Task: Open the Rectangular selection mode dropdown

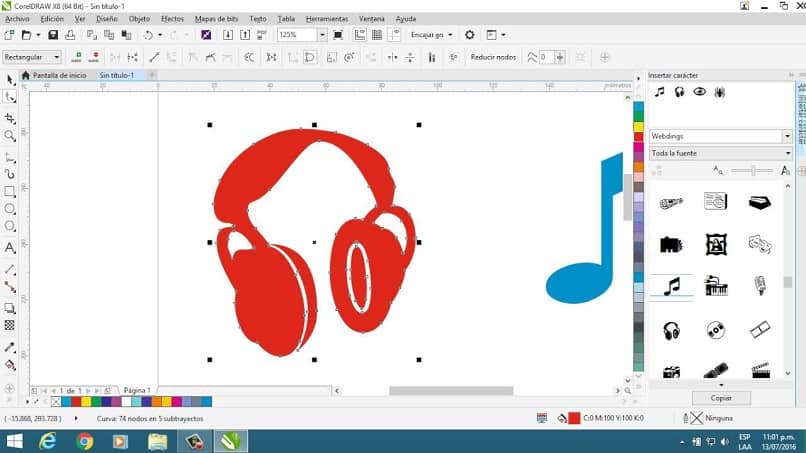Action: [x=56, y=58]
